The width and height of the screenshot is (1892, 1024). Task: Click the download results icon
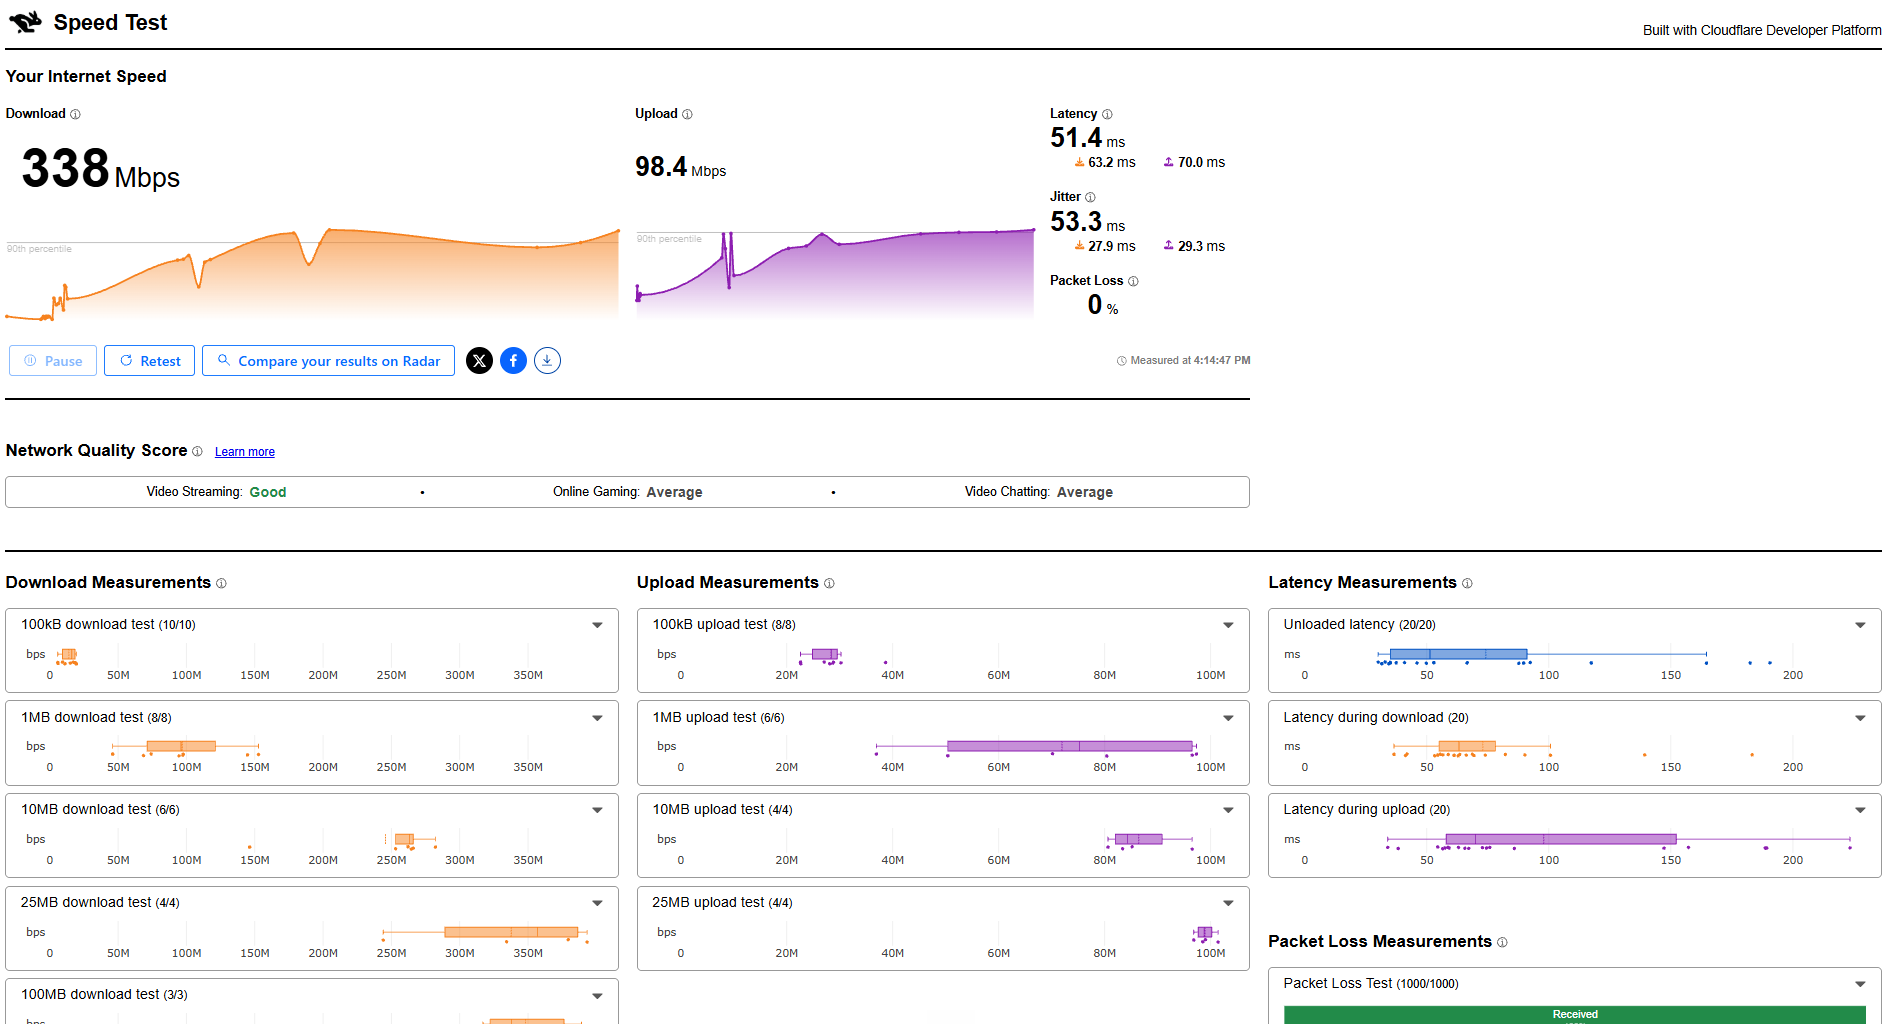[547, 361]
